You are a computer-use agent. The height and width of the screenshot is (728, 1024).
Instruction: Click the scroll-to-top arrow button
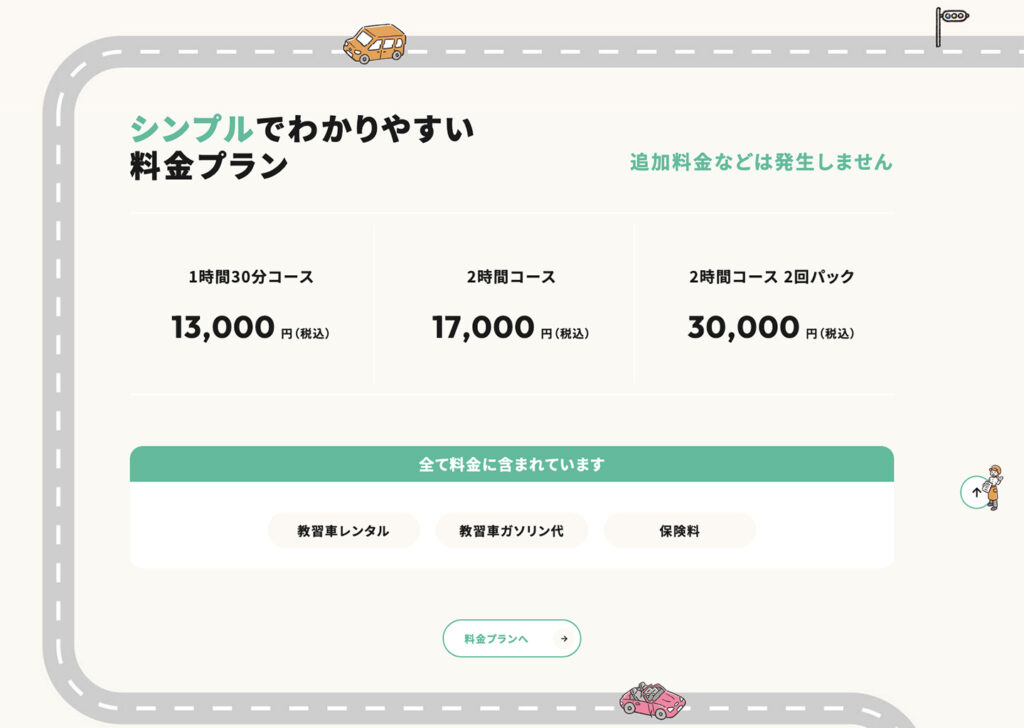976,492
